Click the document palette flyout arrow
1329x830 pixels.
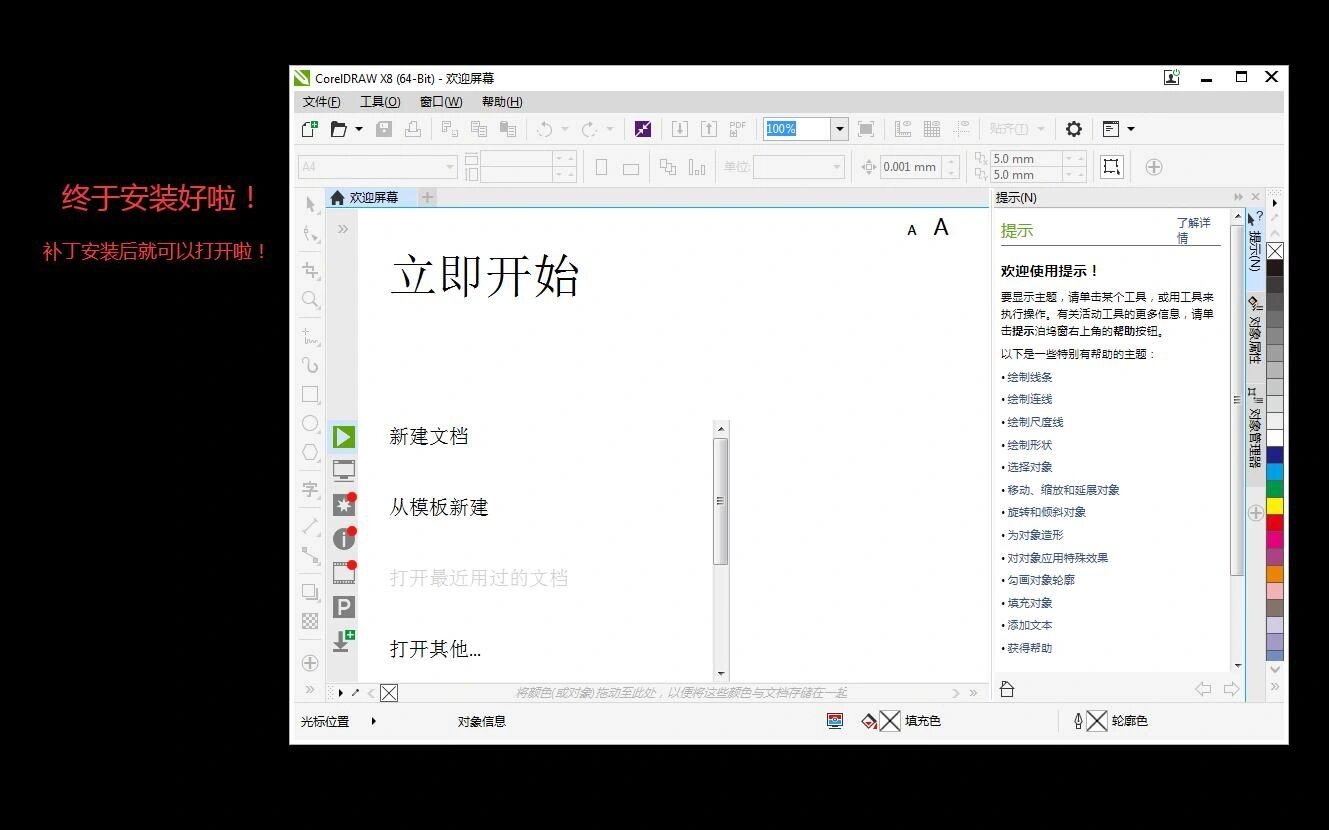[341, 693]
